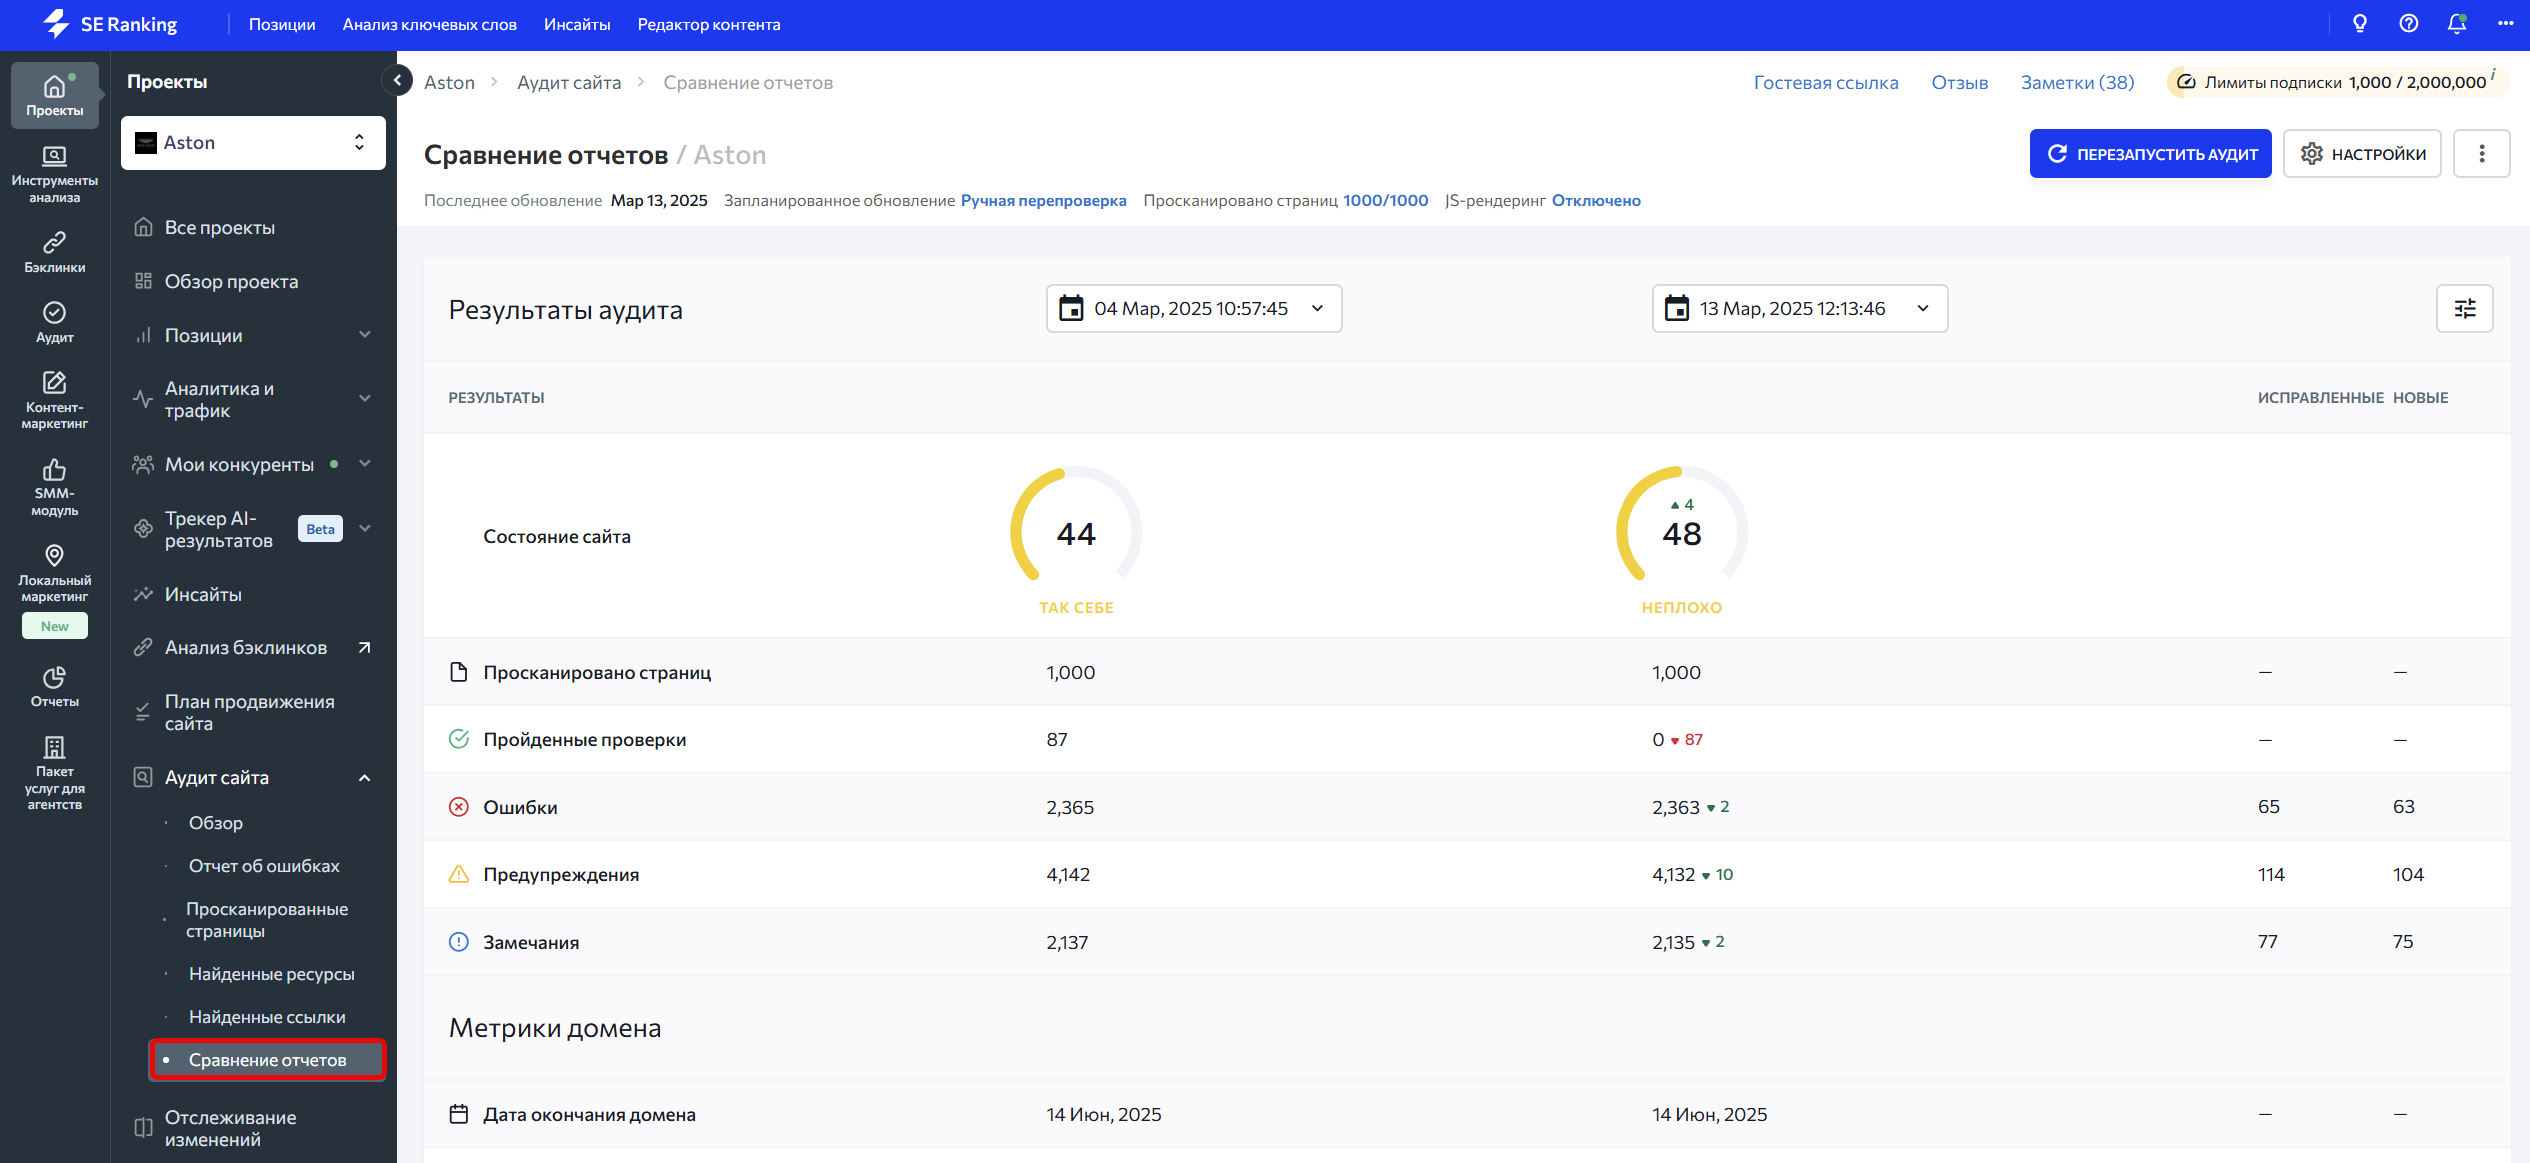Viewport: 2530px width, 1163px height.
Task: Open Найденные ресурсы submenu item
Action: click(272, 974)
